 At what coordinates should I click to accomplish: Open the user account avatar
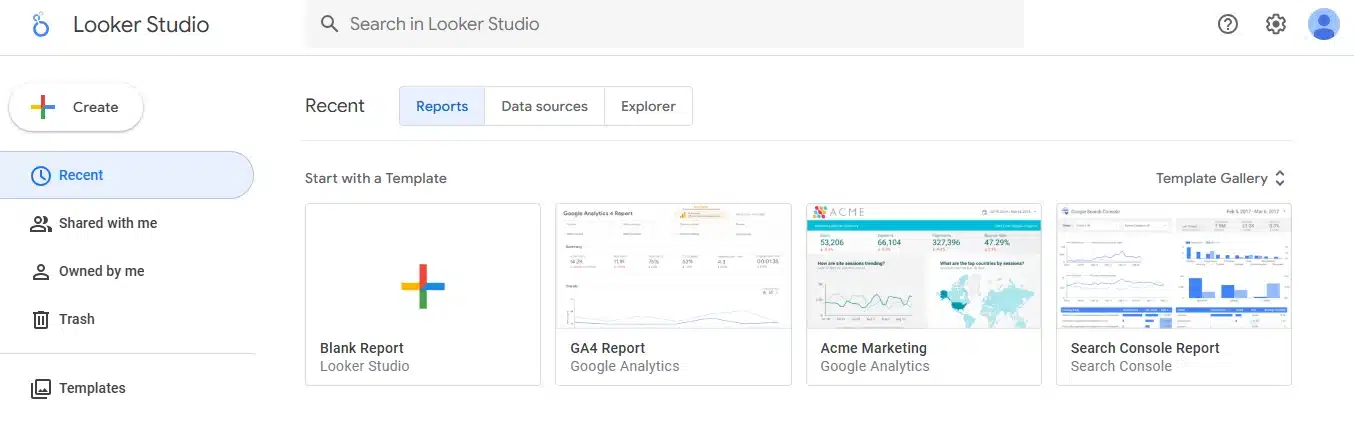[1324, 24]
